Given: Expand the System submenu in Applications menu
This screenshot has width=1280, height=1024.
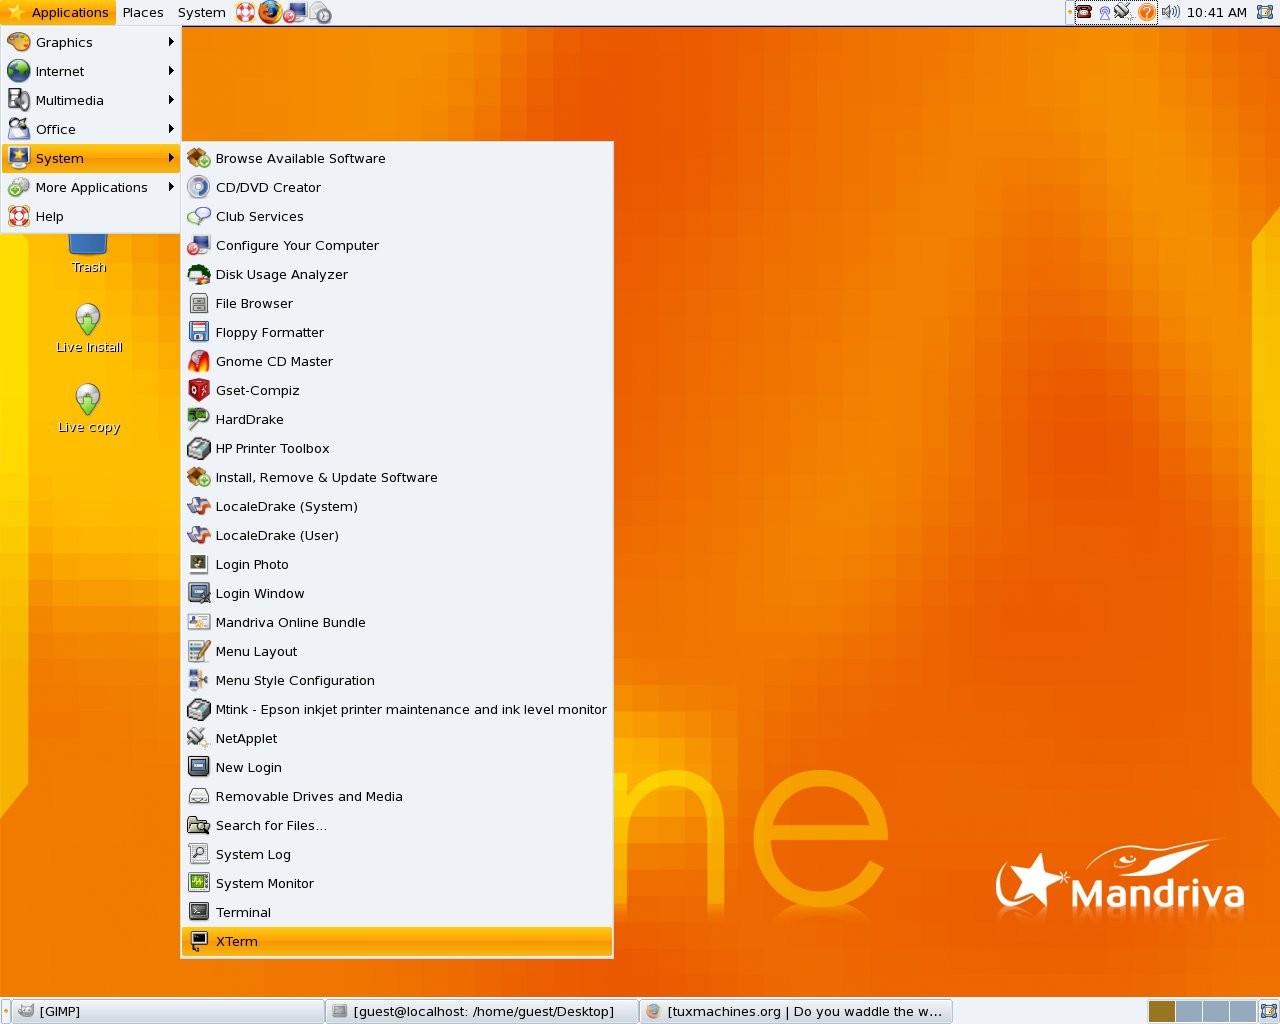Looking at the screenshot, I should [x=91, y=158].
